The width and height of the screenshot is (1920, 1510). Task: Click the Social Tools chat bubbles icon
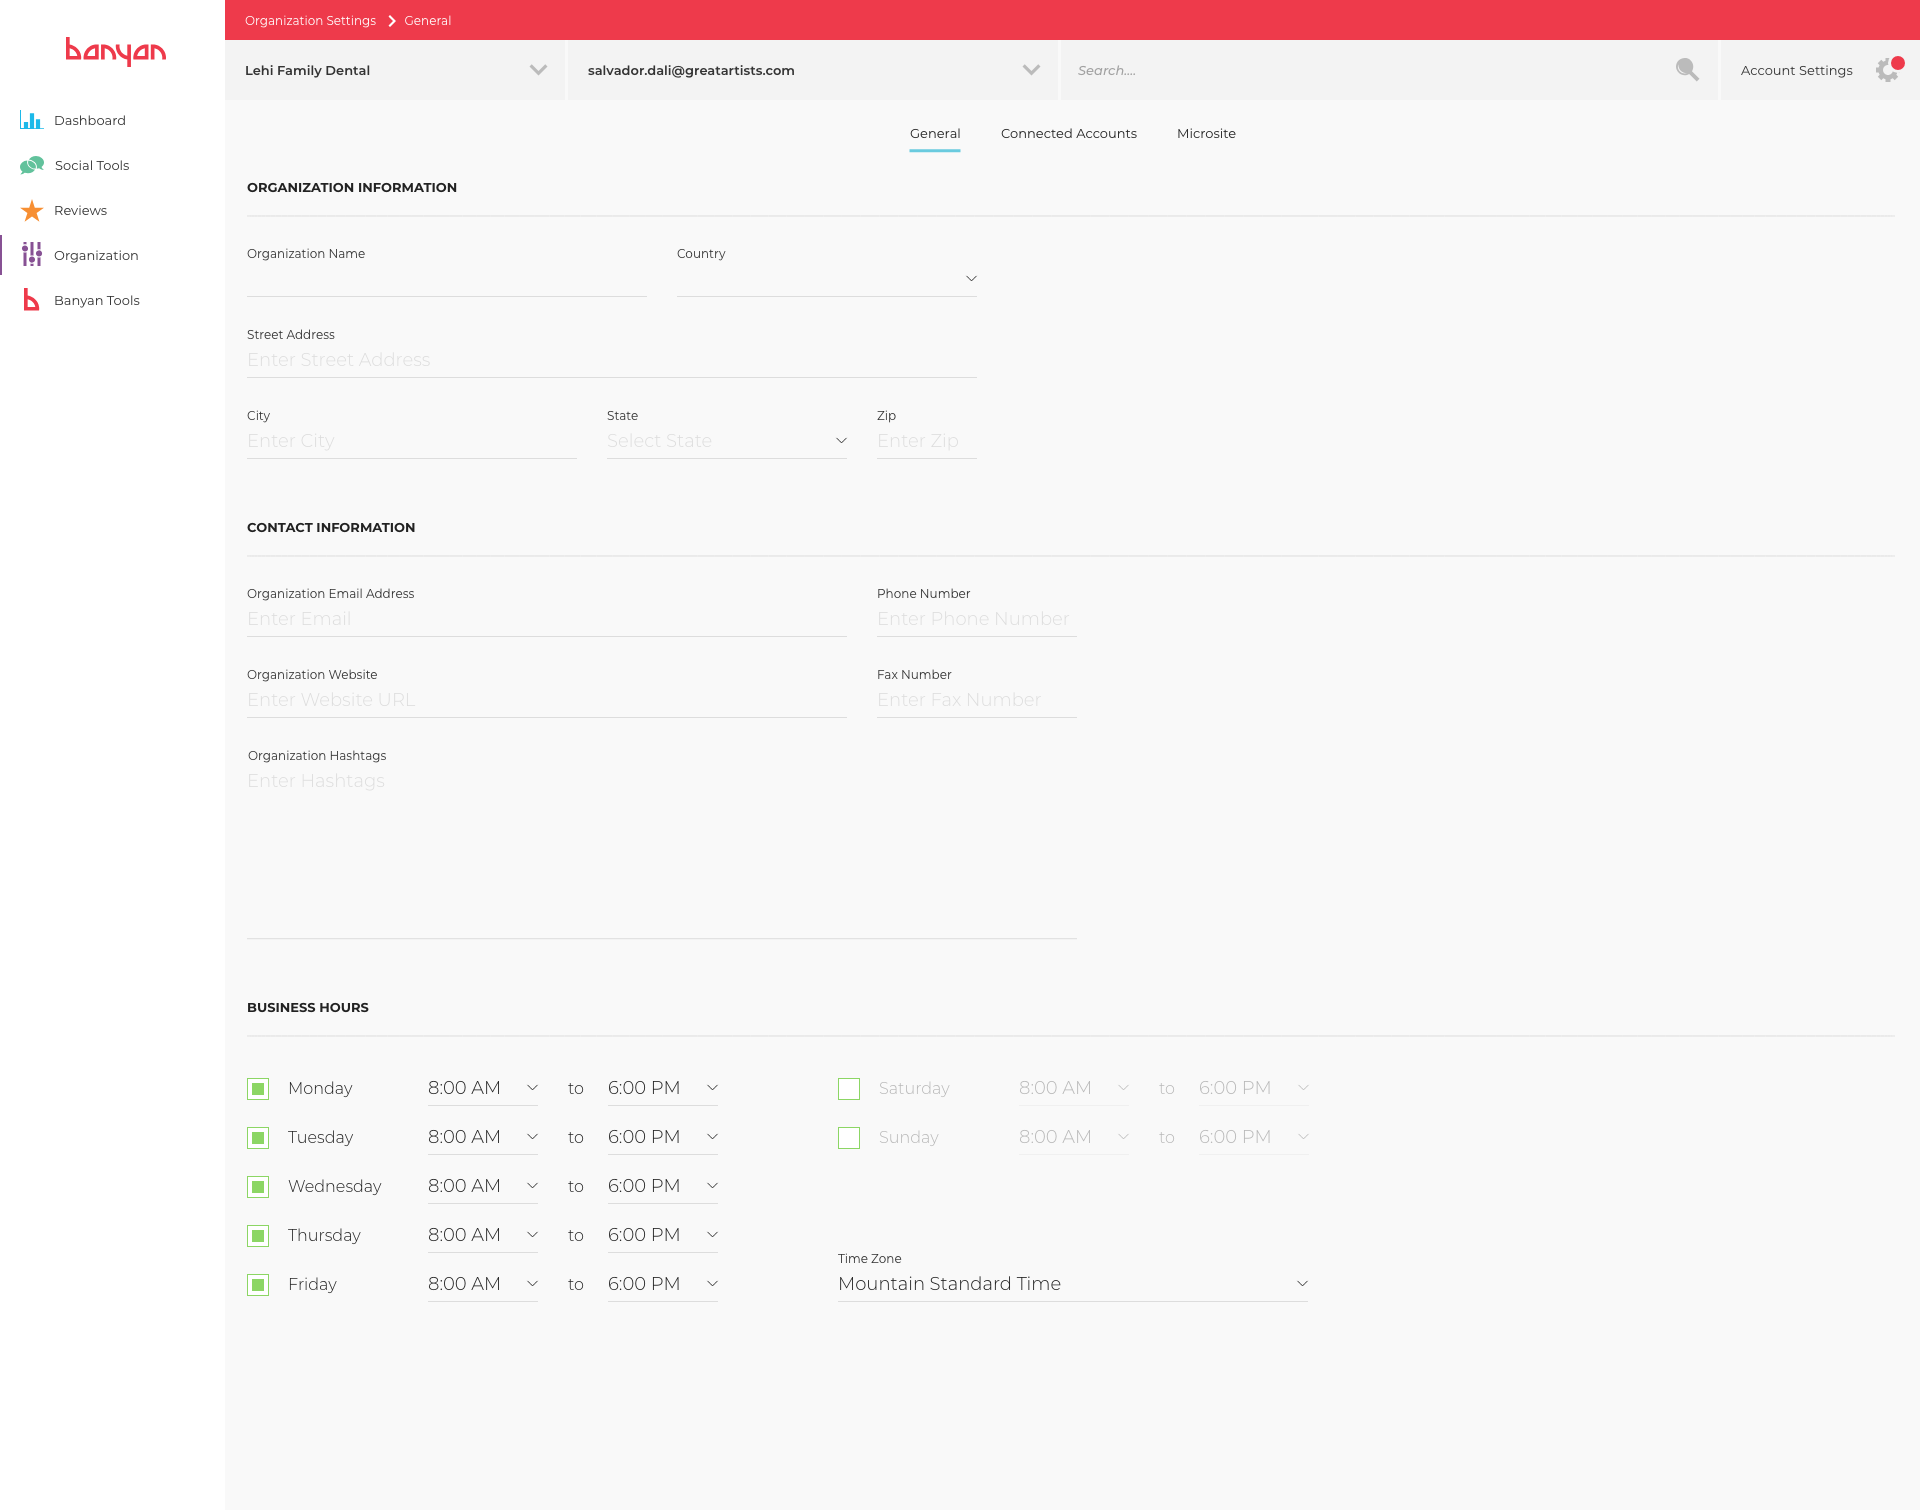pyautogui.click(x=32, y=165)
